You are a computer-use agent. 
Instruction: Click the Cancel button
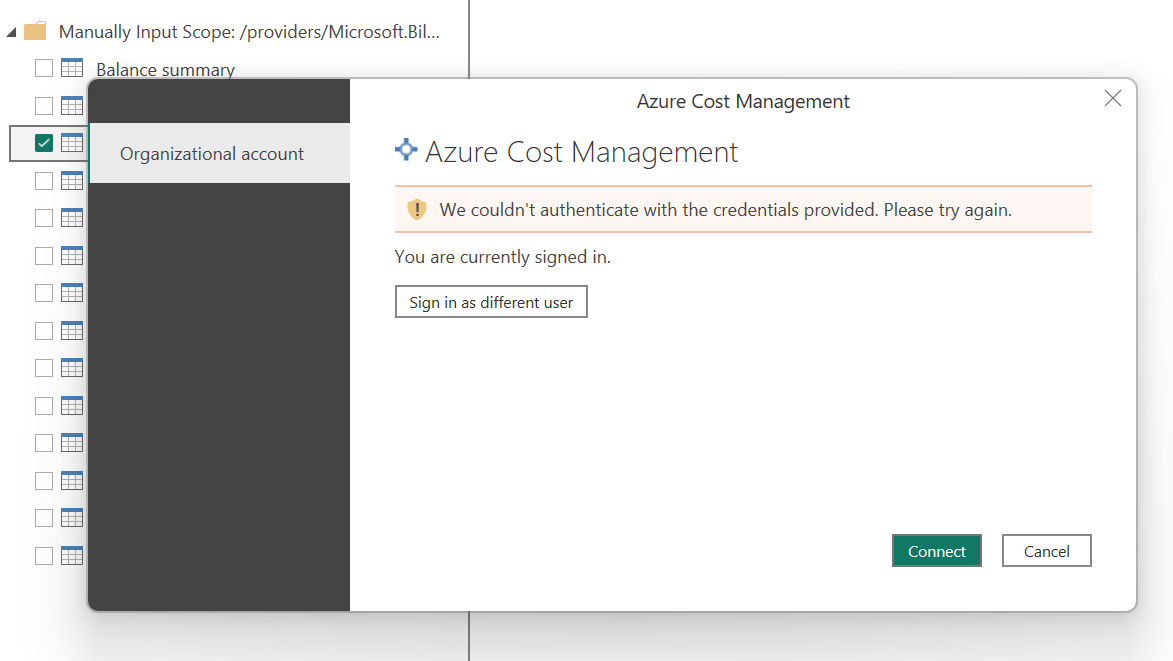(1046, 551)
